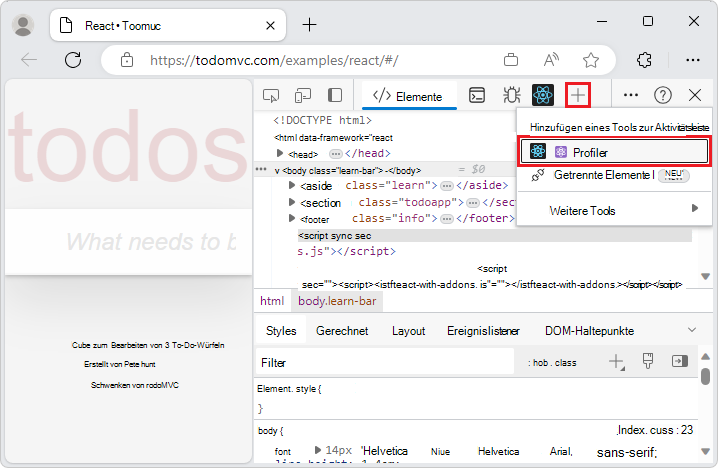This screenshot has height=468, width=718.
Task: Open the briefcase icon in address bar
Action: 511,60
